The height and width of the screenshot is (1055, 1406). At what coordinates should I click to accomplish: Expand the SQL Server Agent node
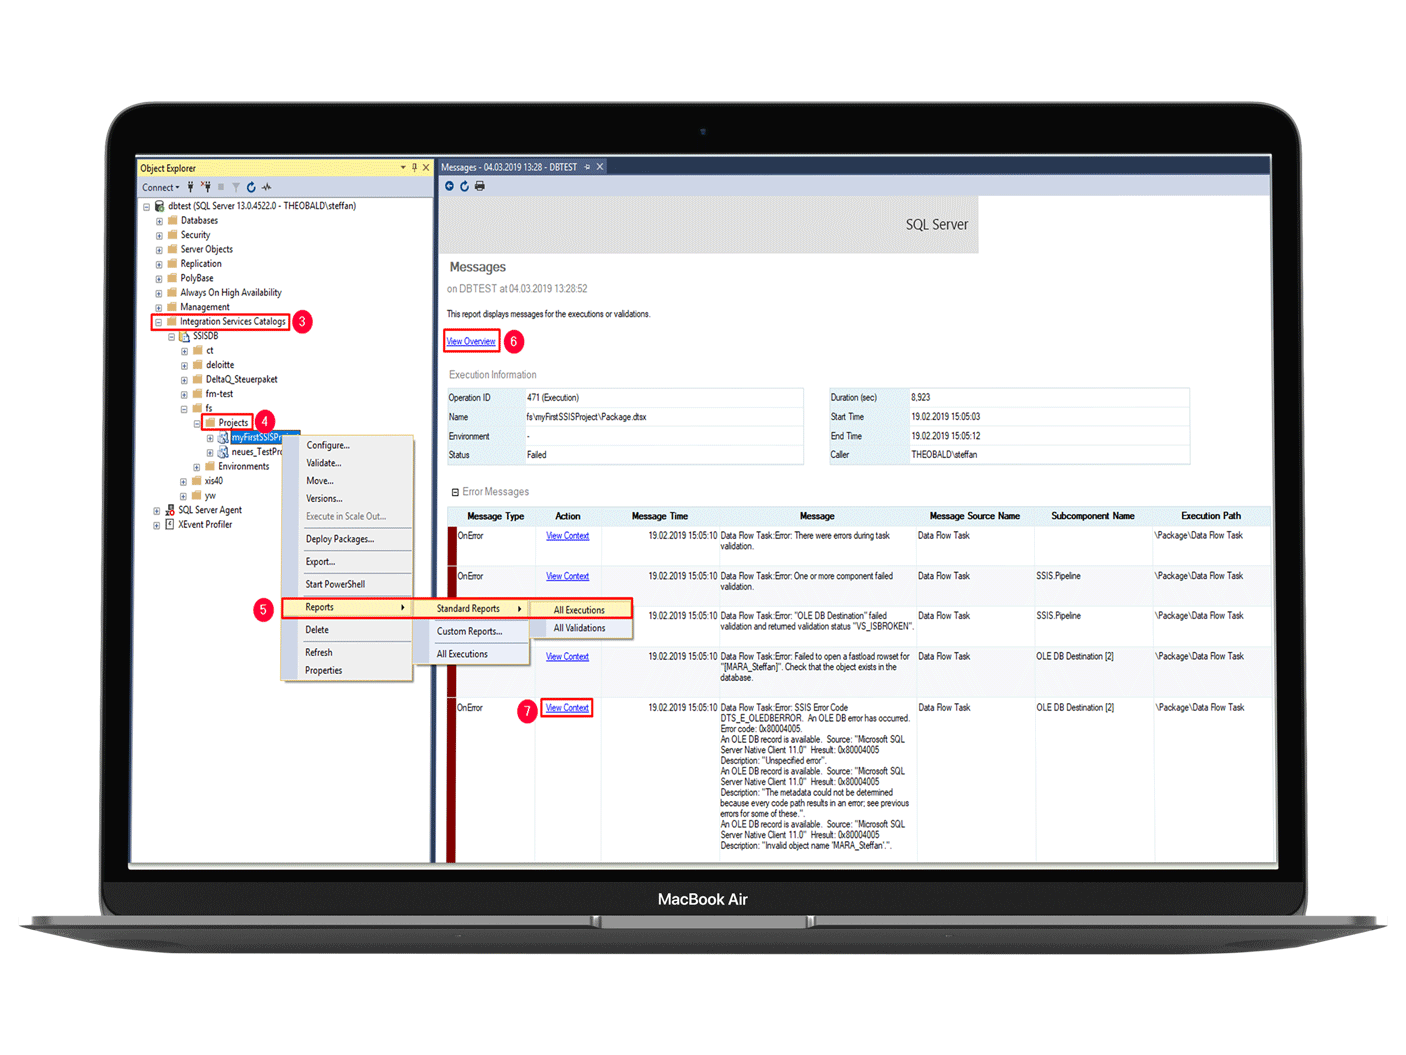point(157,511)
